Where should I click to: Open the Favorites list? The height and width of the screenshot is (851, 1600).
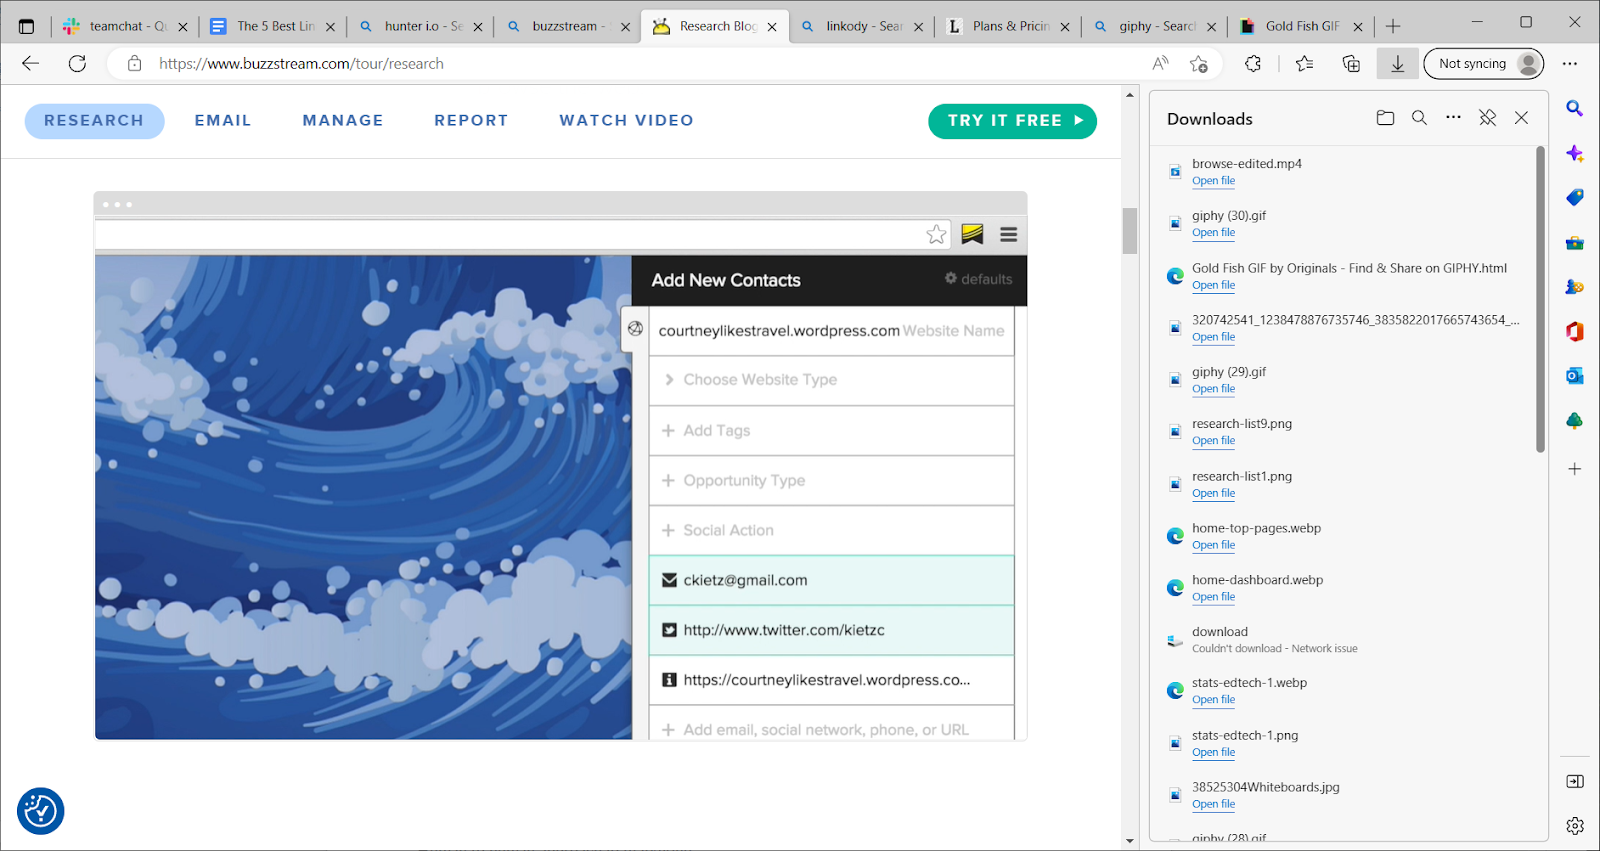1305,64
